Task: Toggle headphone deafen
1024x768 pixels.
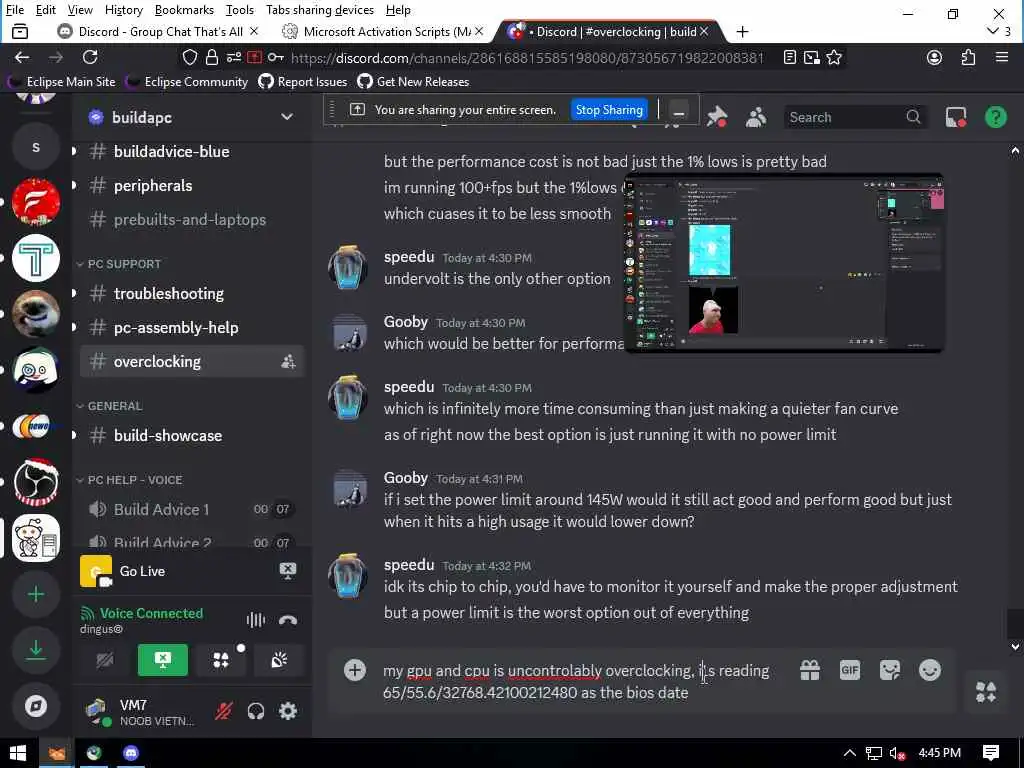Action: tap(256, 711)
